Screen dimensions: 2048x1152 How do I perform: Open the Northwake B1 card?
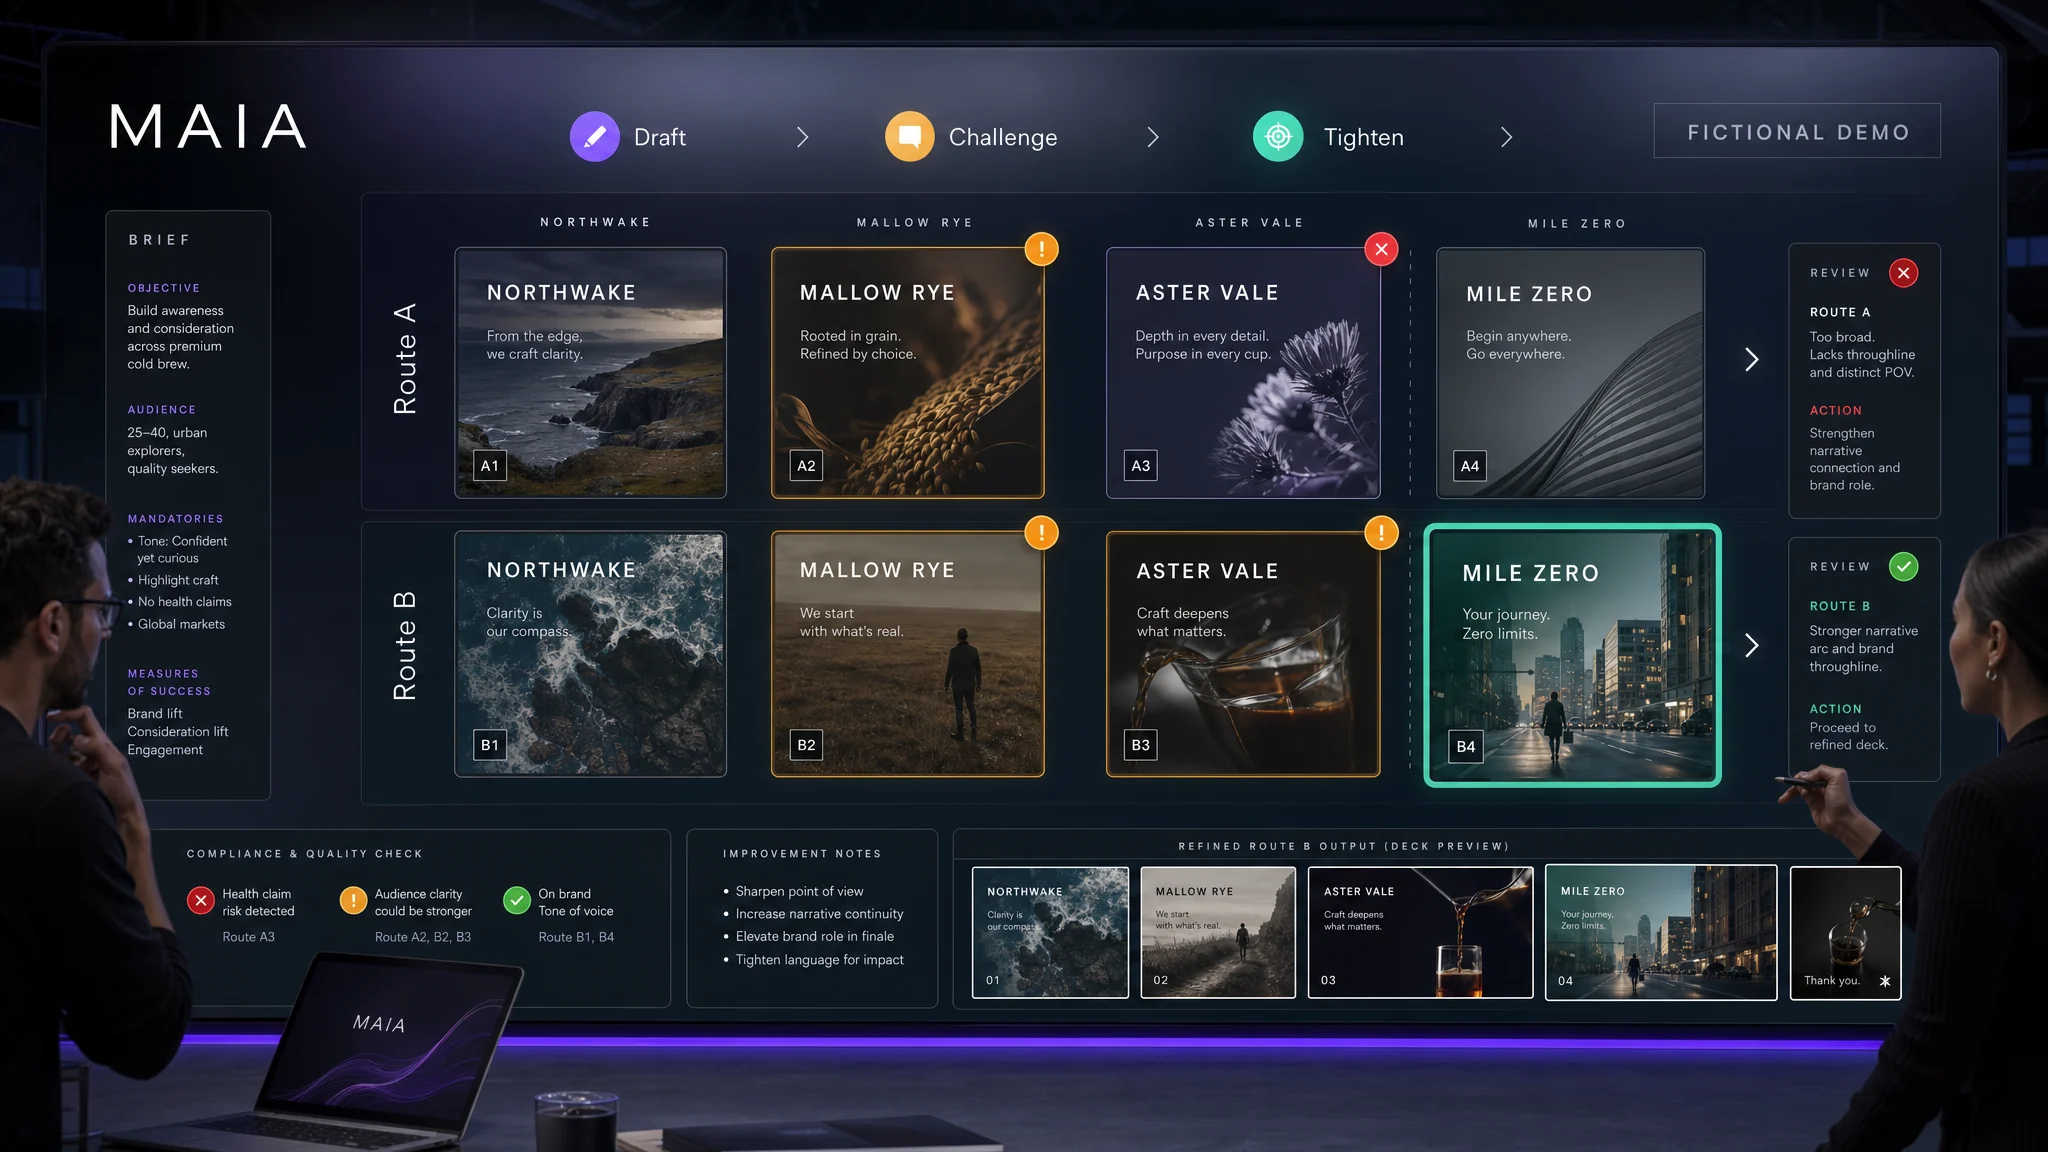click(x=590, y=654)
